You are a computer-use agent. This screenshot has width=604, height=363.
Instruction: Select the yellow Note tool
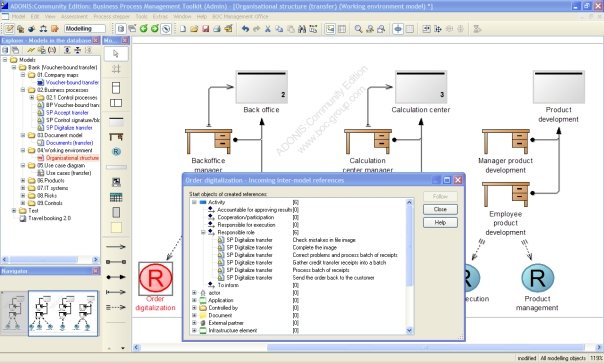[116, 227]
